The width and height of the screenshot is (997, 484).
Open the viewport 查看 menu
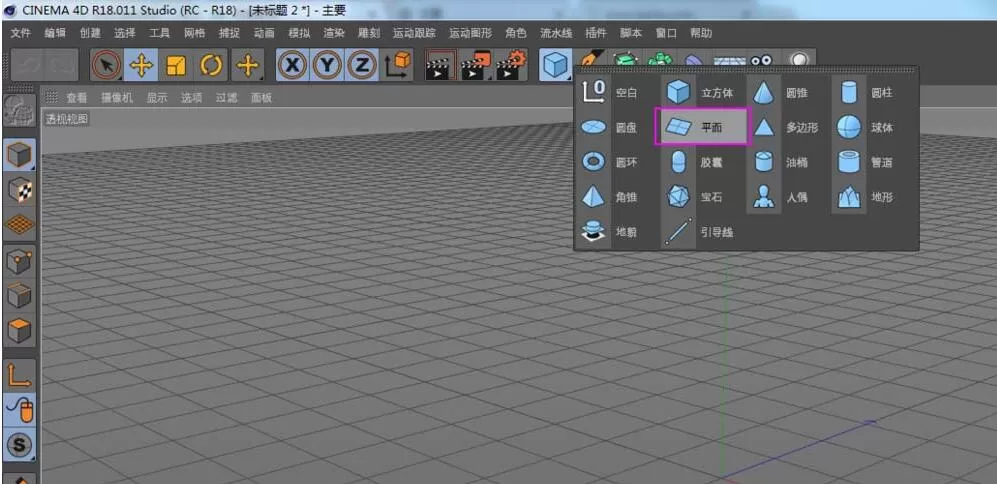click(x=77, y=98)
